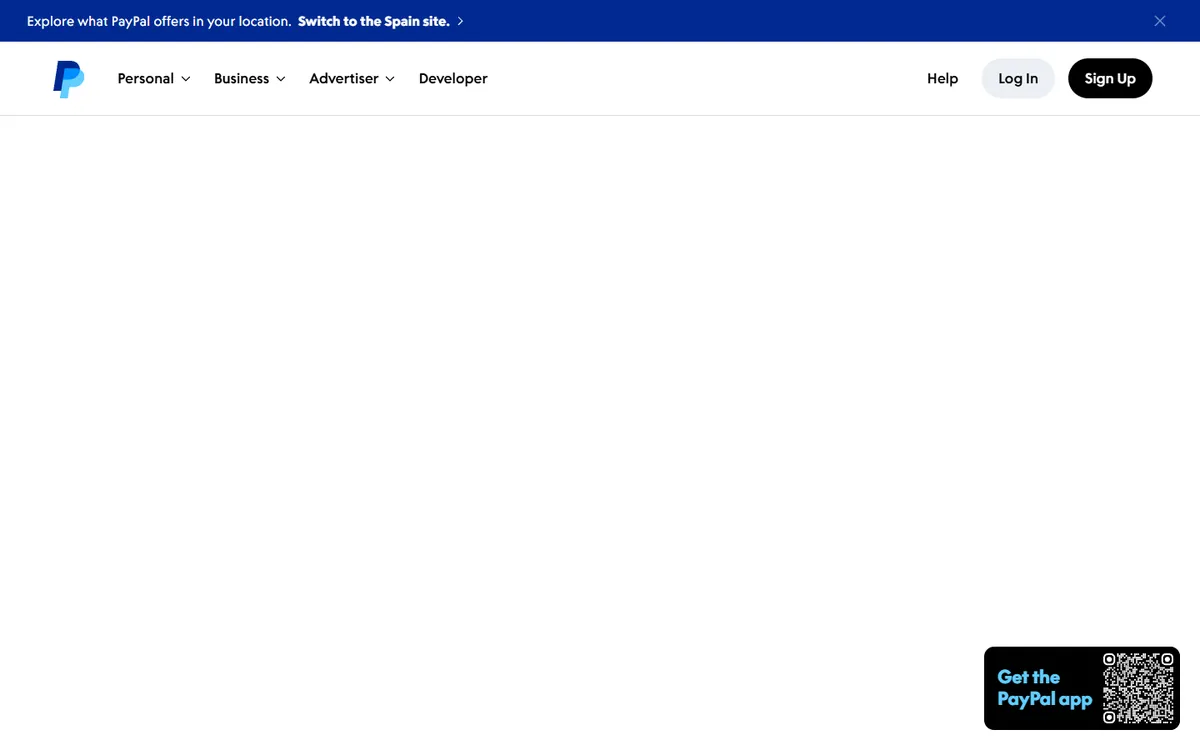The image size is (1200, 750).
Task: Open the Help link
Action: coord(942,79)
